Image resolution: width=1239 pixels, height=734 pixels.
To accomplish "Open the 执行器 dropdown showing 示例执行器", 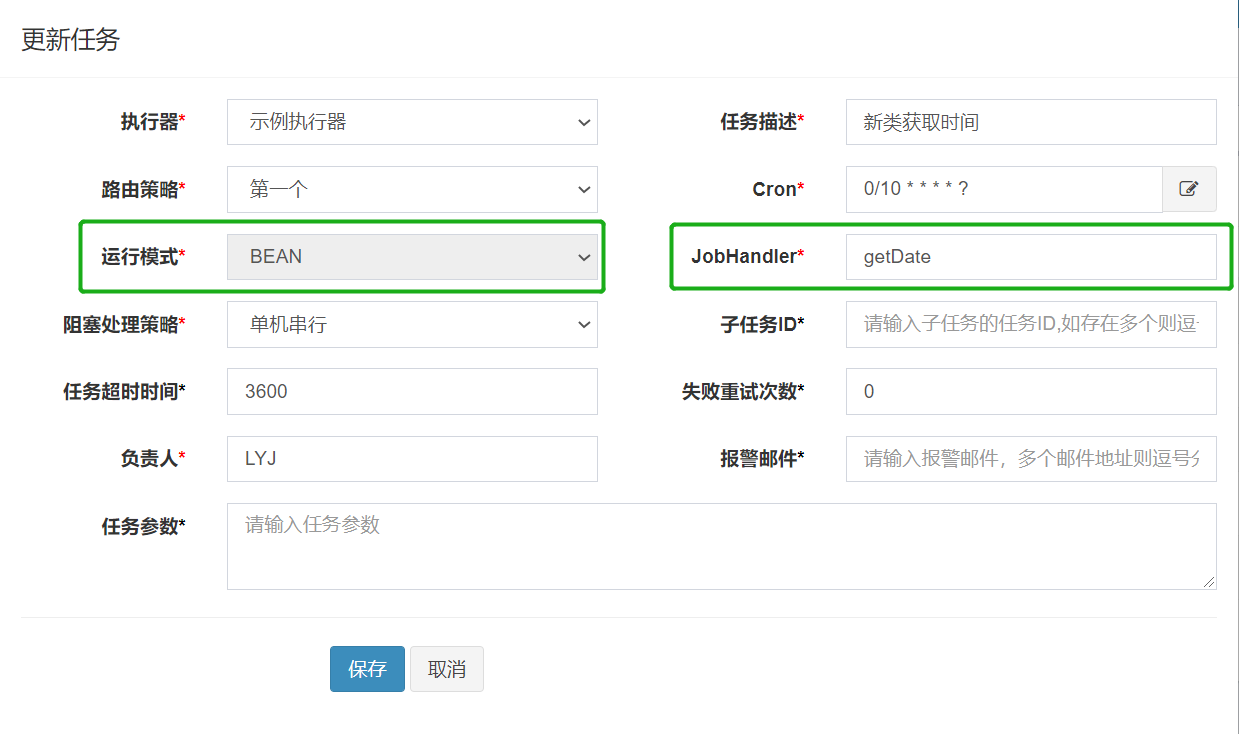I will (412, 122).
